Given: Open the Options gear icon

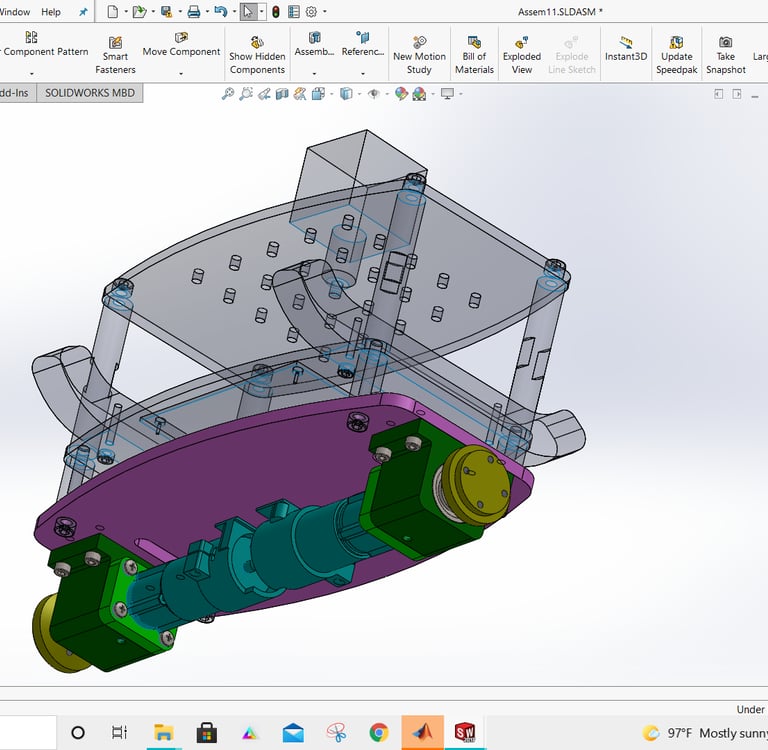Looking at the screenshot, I should (311, 12).
